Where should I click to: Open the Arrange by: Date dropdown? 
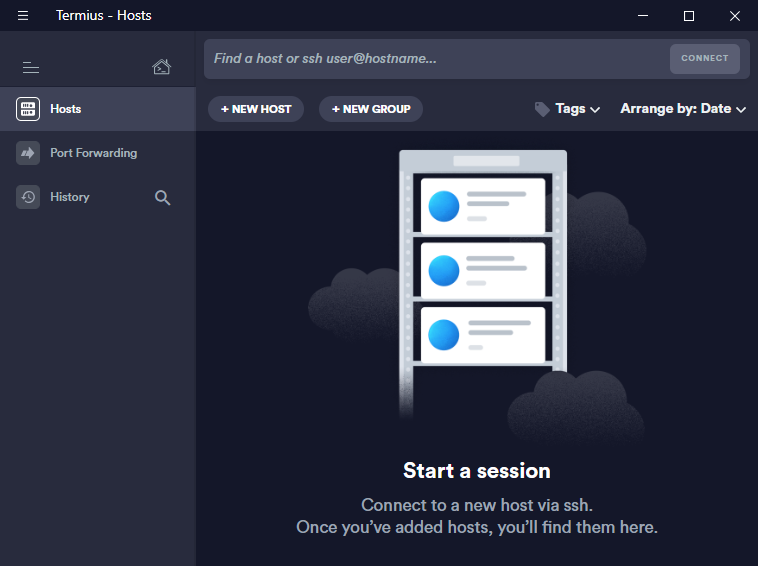tap(683, 109)
